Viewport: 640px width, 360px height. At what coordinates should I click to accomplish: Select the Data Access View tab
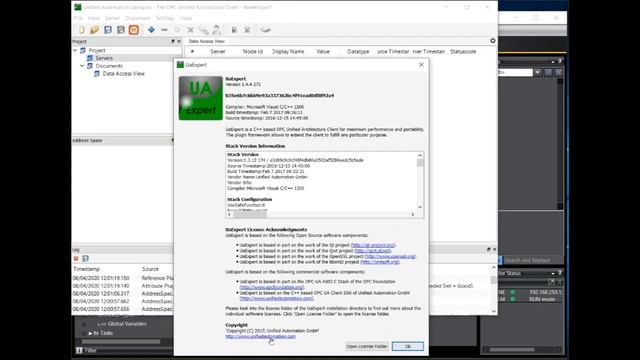click(x=207, y=41)
